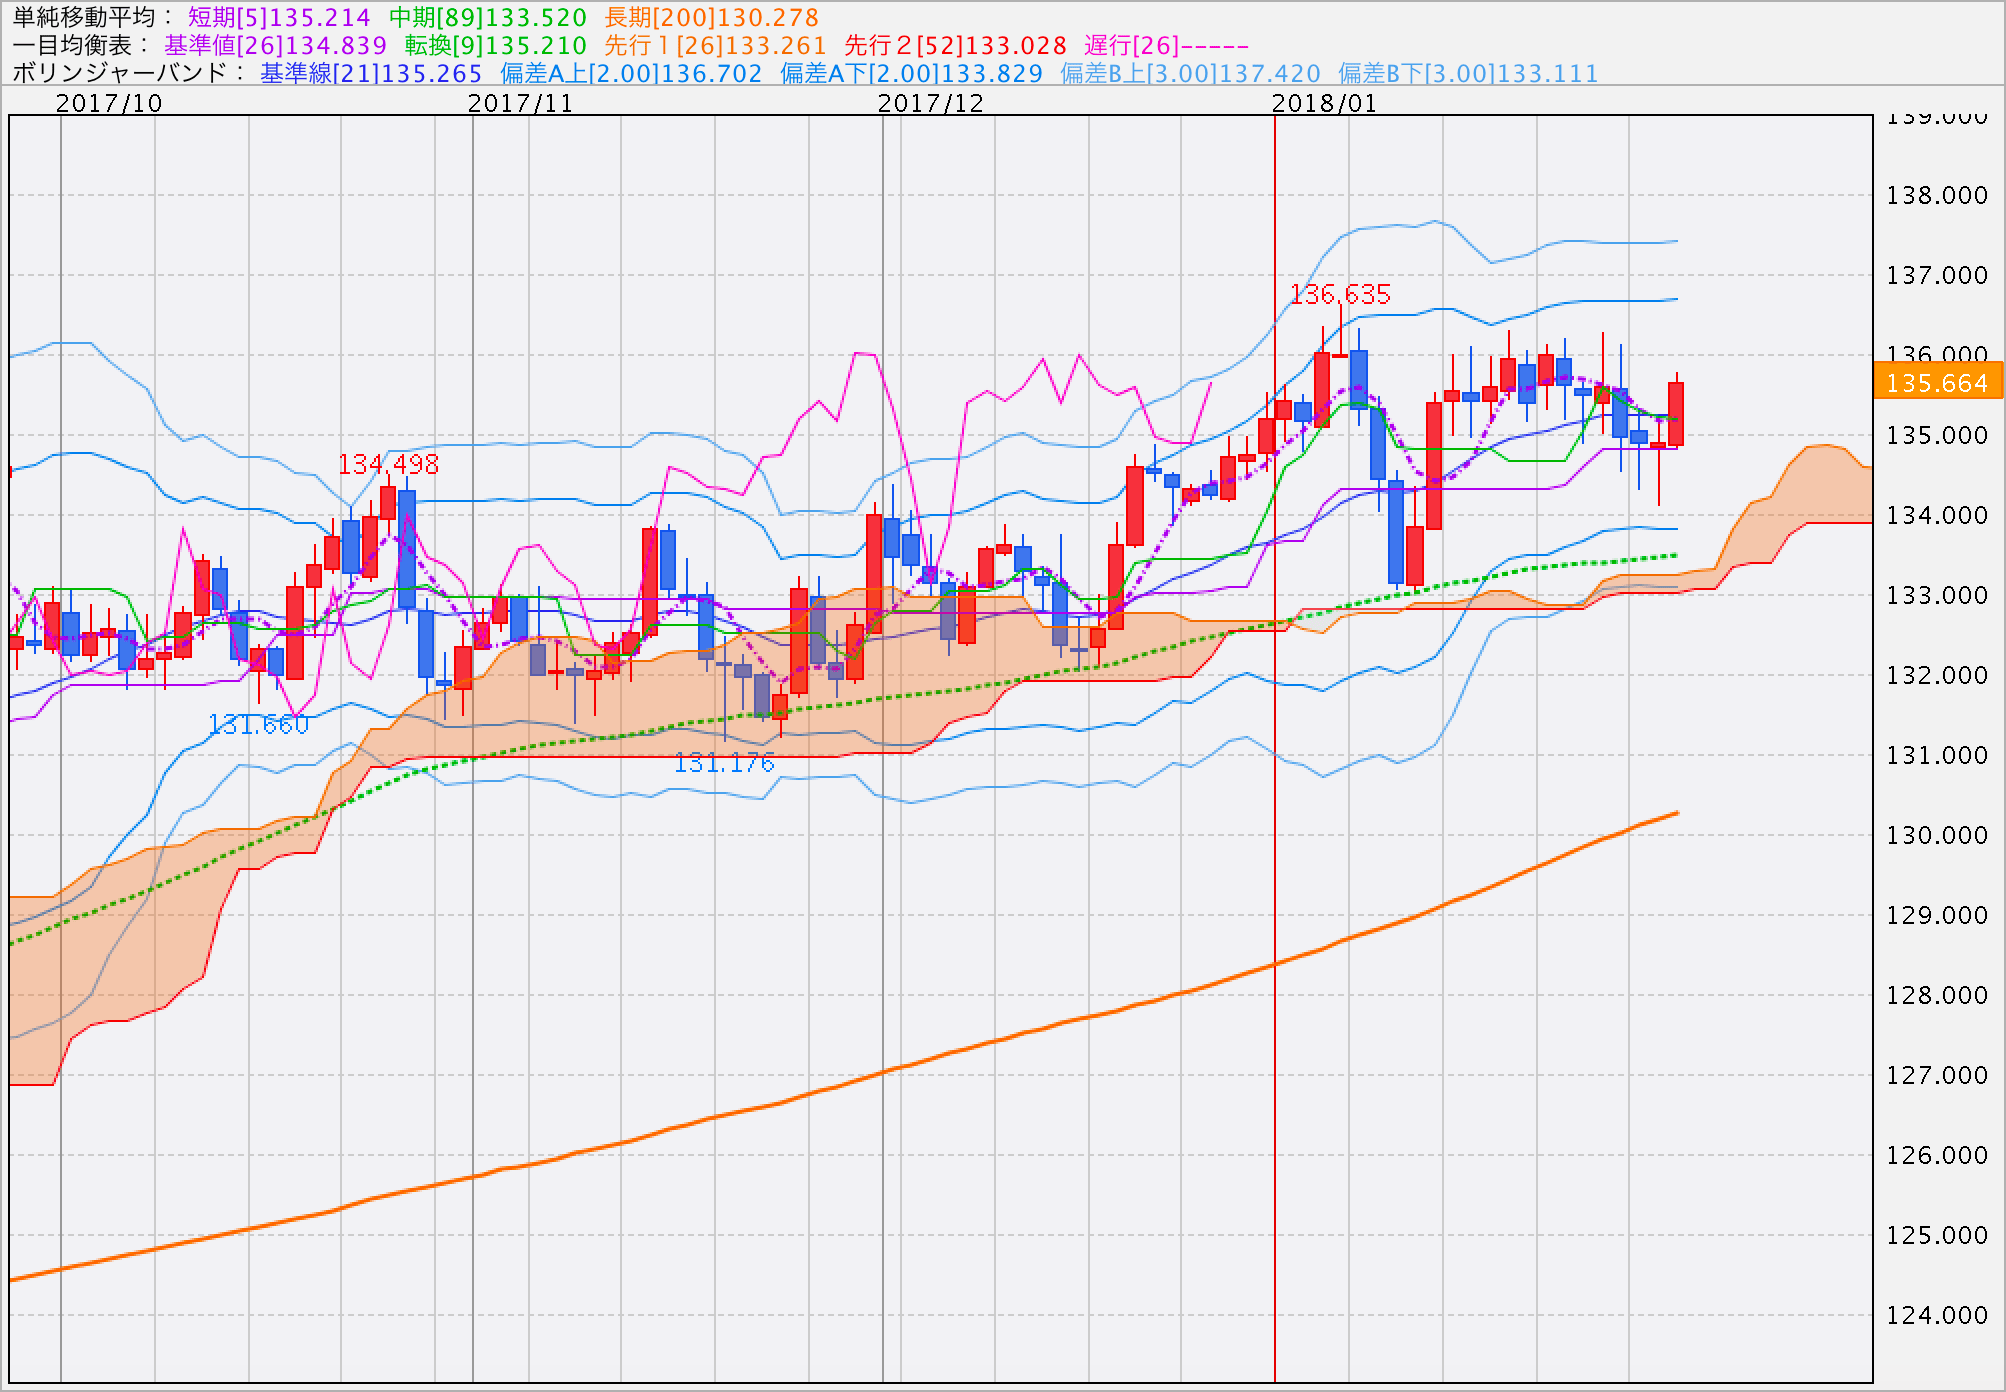
Task: Click the current price tag 135.664
Action: 1937,382
